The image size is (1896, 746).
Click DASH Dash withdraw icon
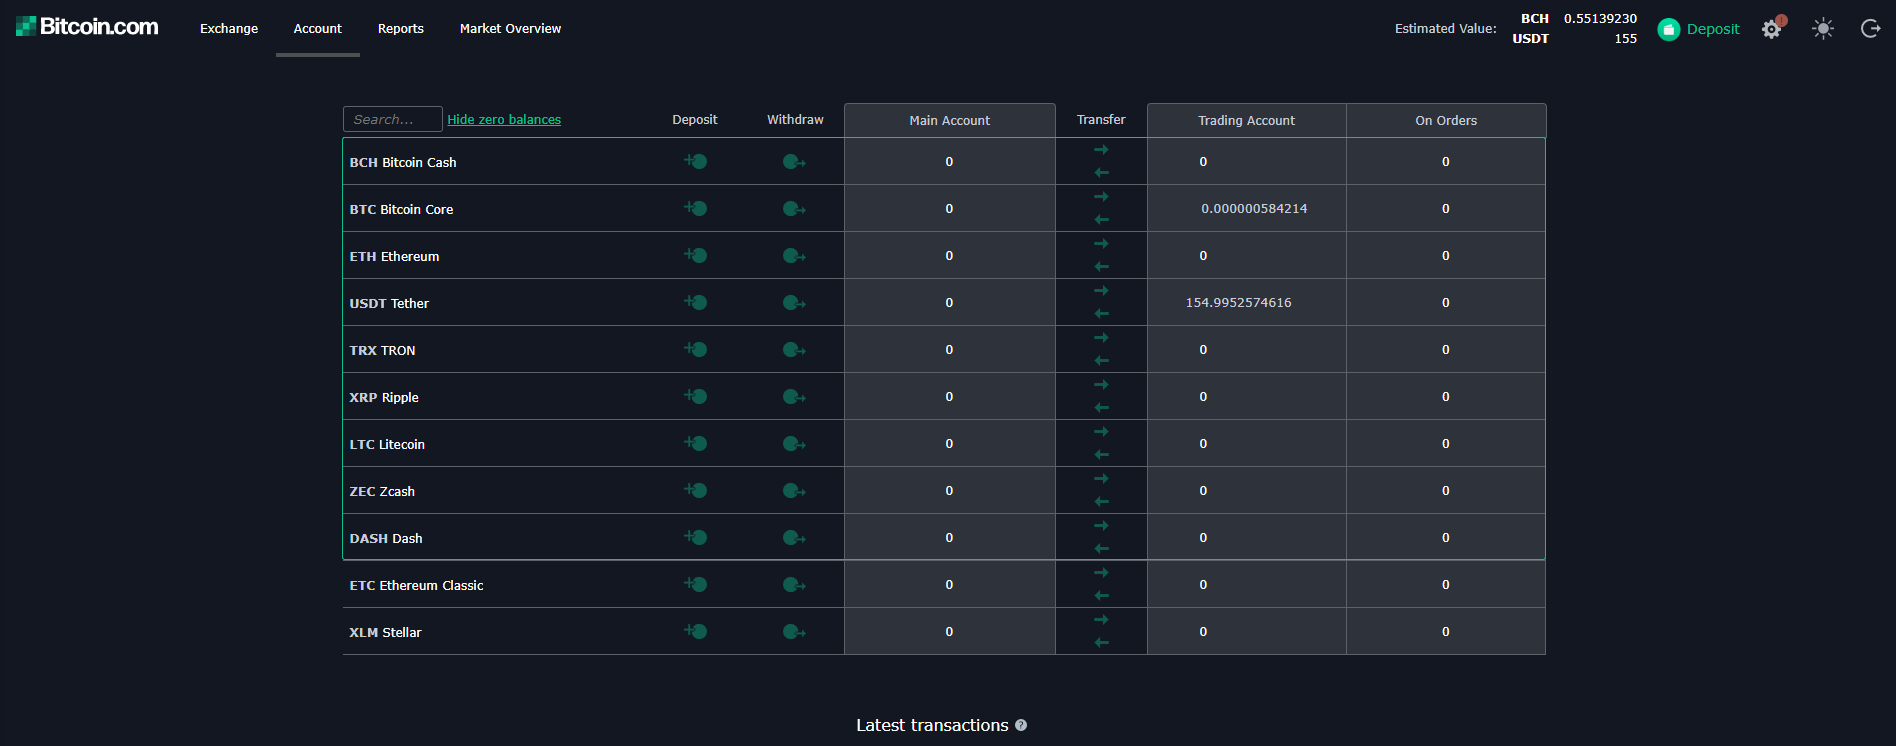click(x=794, y=538)
